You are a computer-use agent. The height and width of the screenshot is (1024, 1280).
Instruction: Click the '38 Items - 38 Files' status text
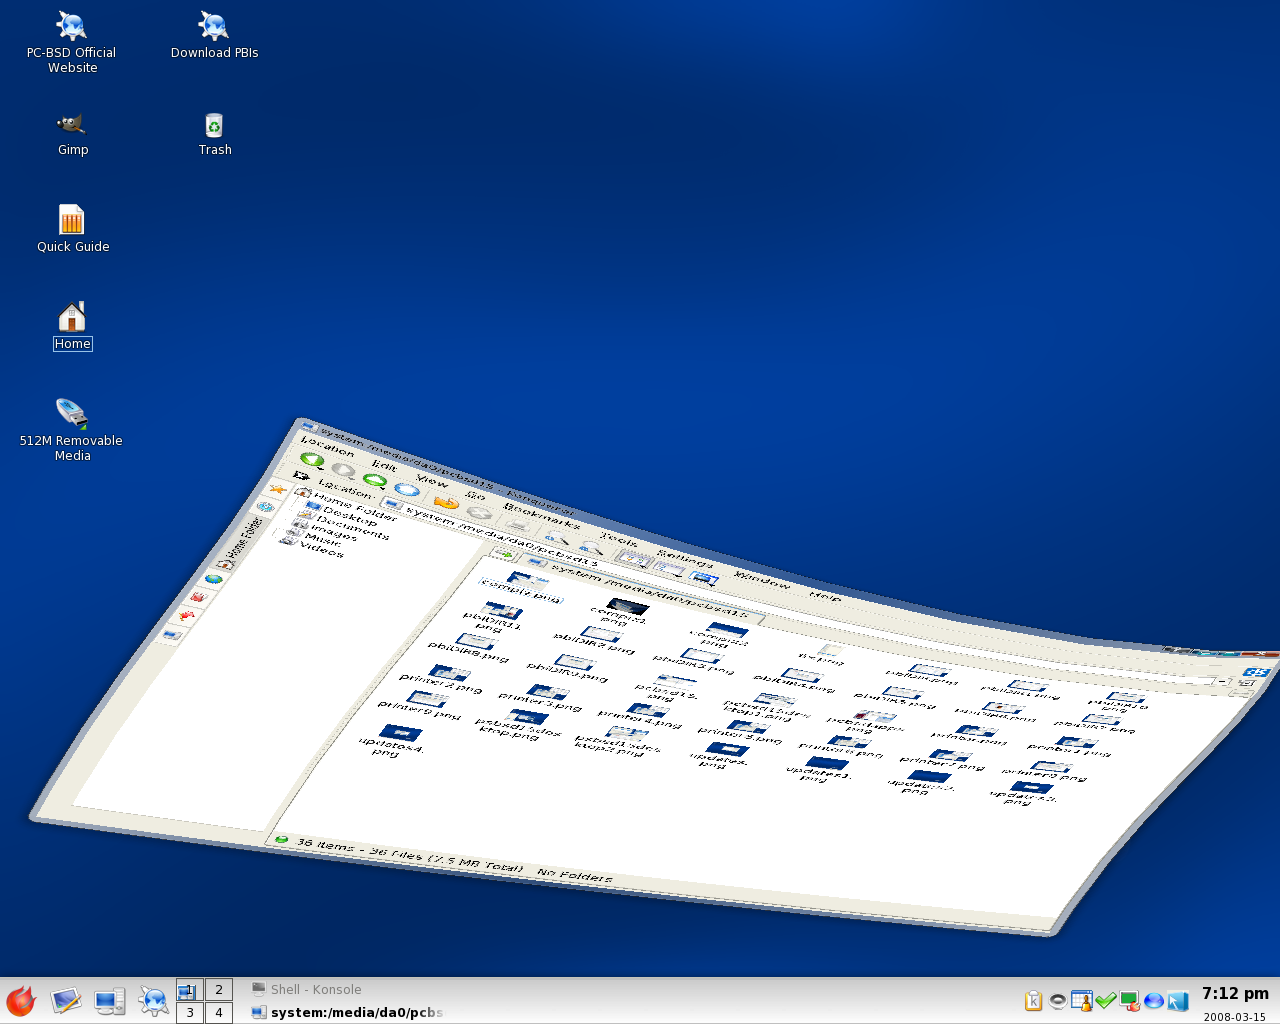tap(410, 854)
